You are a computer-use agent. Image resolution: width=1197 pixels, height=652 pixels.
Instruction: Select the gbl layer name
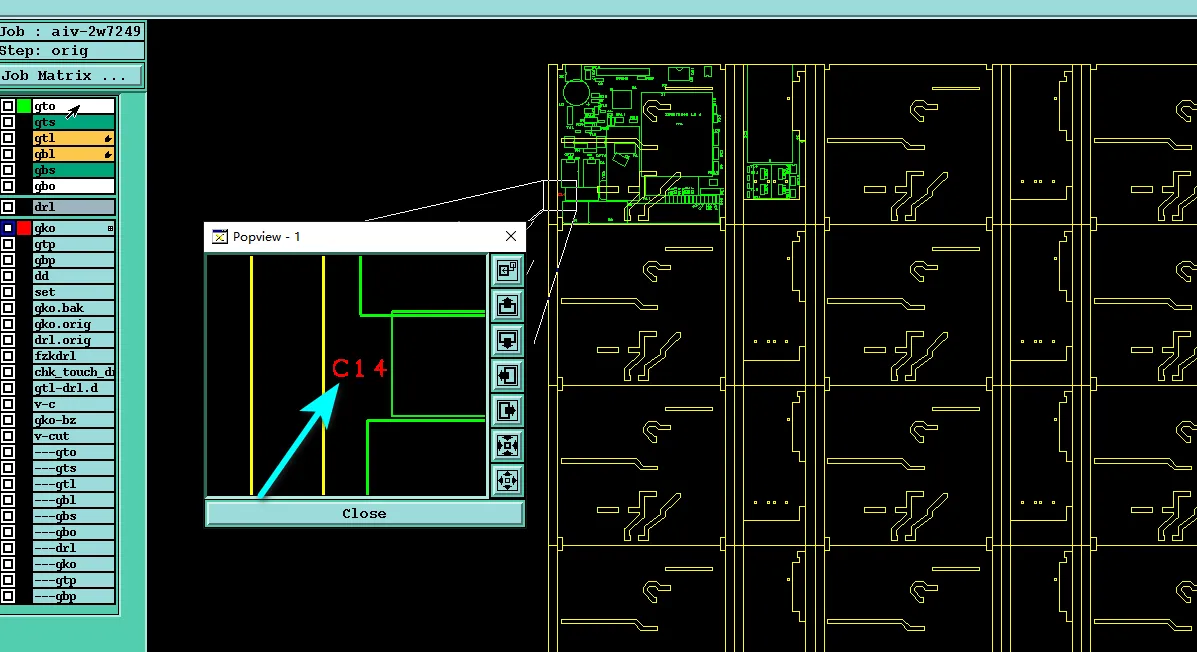click(73, 154)
